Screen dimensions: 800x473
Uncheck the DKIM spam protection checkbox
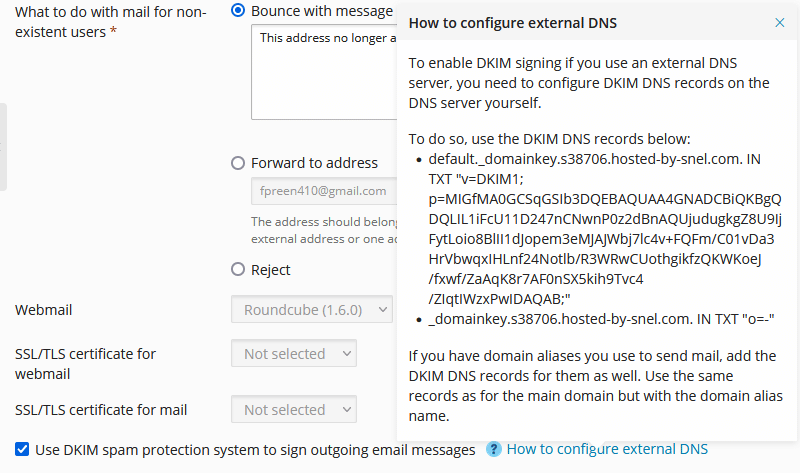tap(22, 449)
